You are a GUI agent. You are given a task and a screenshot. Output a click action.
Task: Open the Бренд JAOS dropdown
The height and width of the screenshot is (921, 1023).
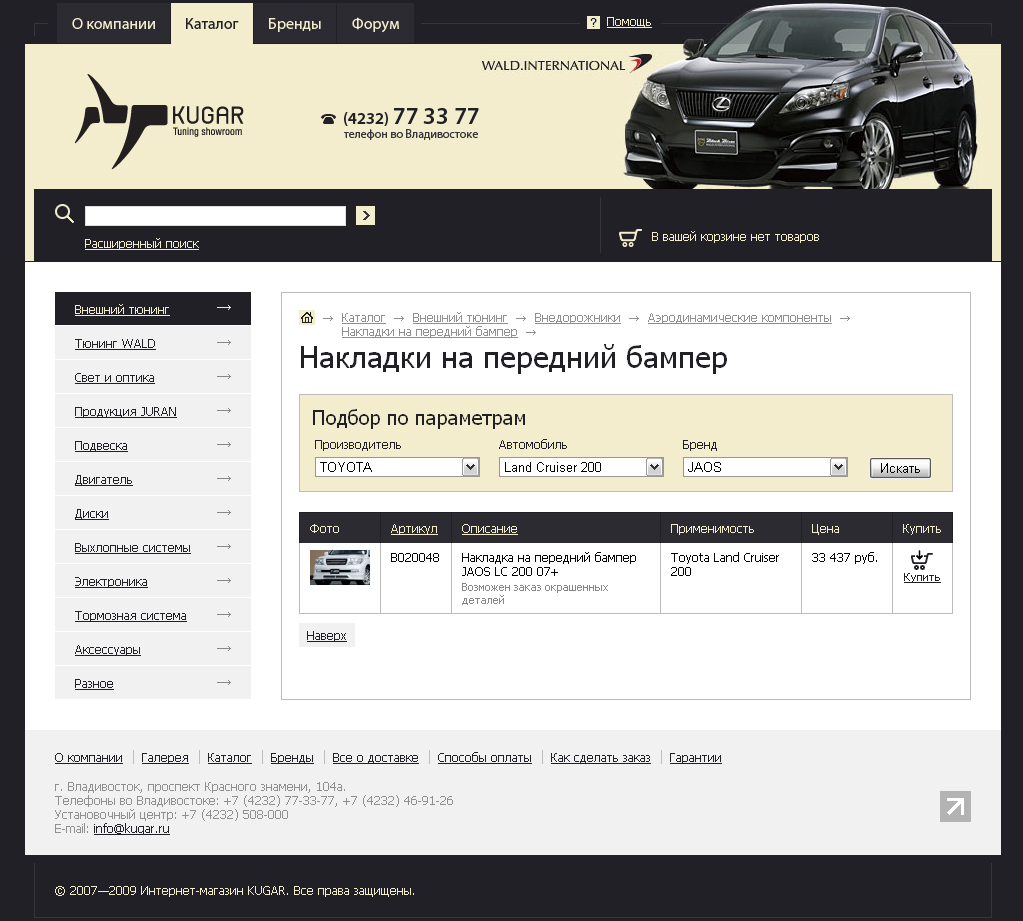pos(765,467)
